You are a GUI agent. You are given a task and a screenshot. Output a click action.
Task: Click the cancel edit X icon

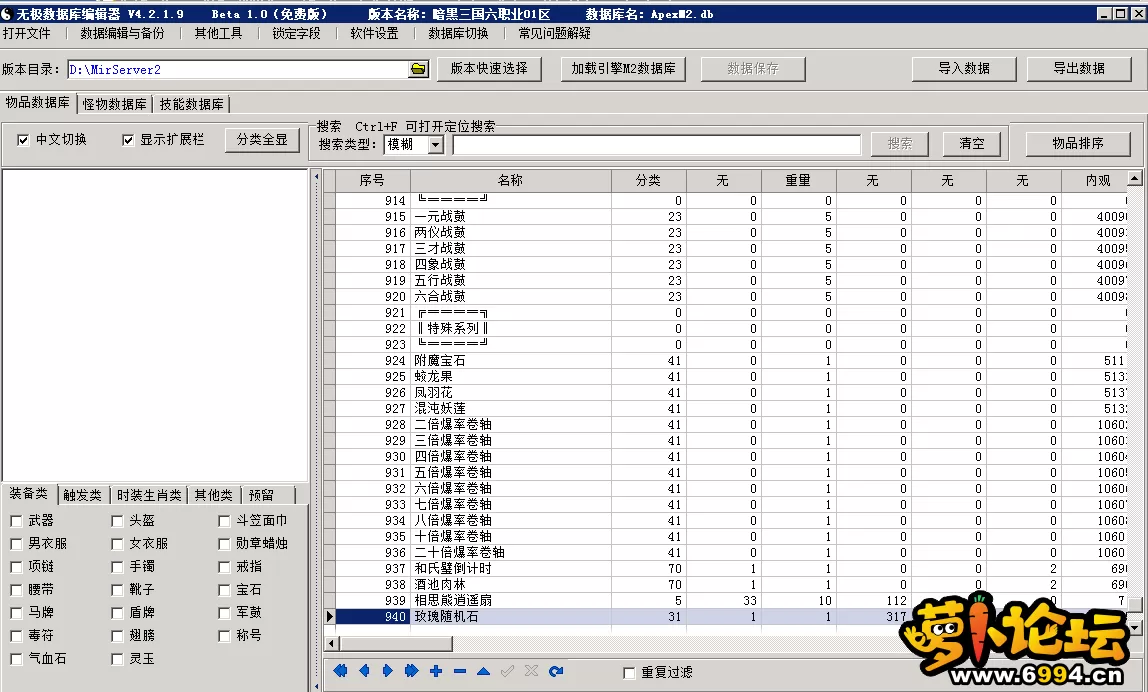(x=532, y=671)
